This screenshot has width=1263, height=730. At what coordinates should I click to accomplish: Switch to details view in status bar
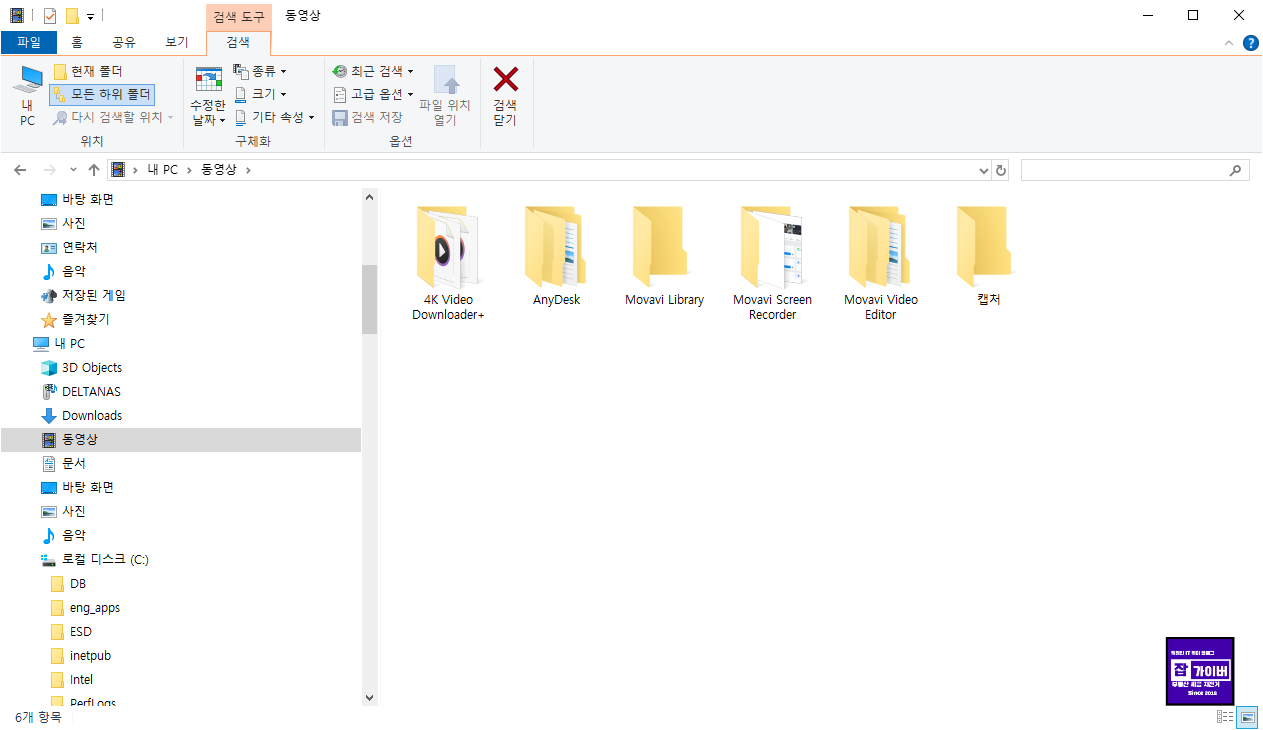point(1225,717)
